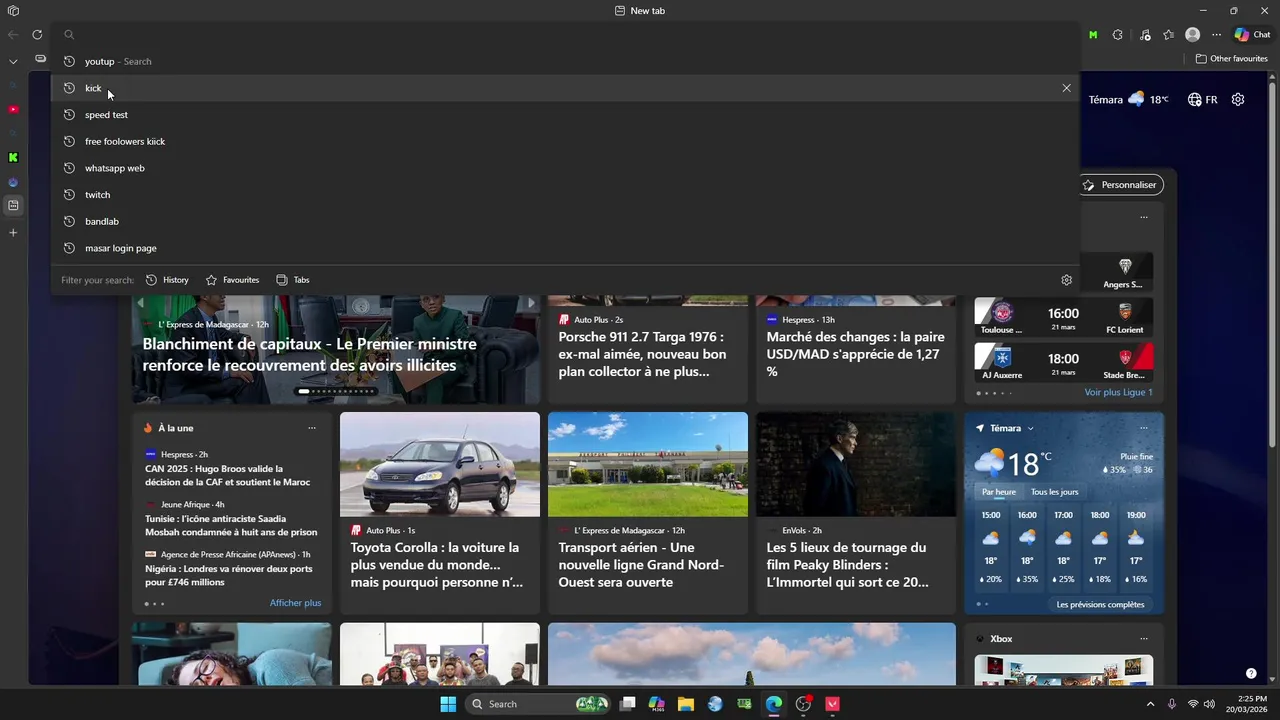The image size is (1280, 720).
Task: Open Toyota Corolla car thumbnail
Action: point(440,464)
